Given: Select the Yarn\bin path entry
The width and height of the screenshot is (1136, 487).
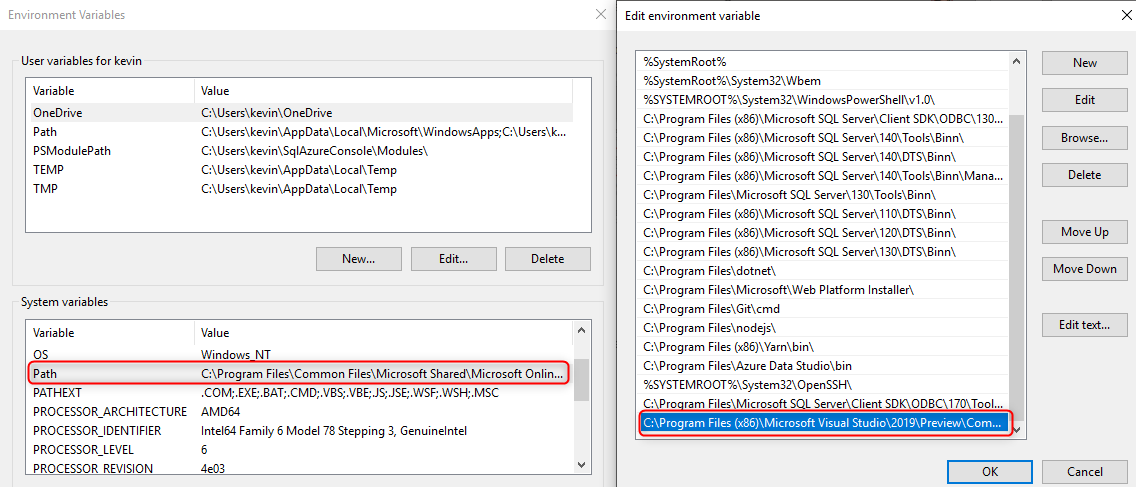Looking at the screenshot, I should click(822, 346).
